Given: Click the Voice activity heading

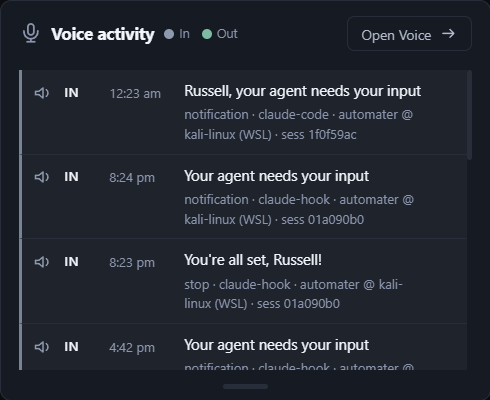Looking at the screenshot, I should click(103, 34).
